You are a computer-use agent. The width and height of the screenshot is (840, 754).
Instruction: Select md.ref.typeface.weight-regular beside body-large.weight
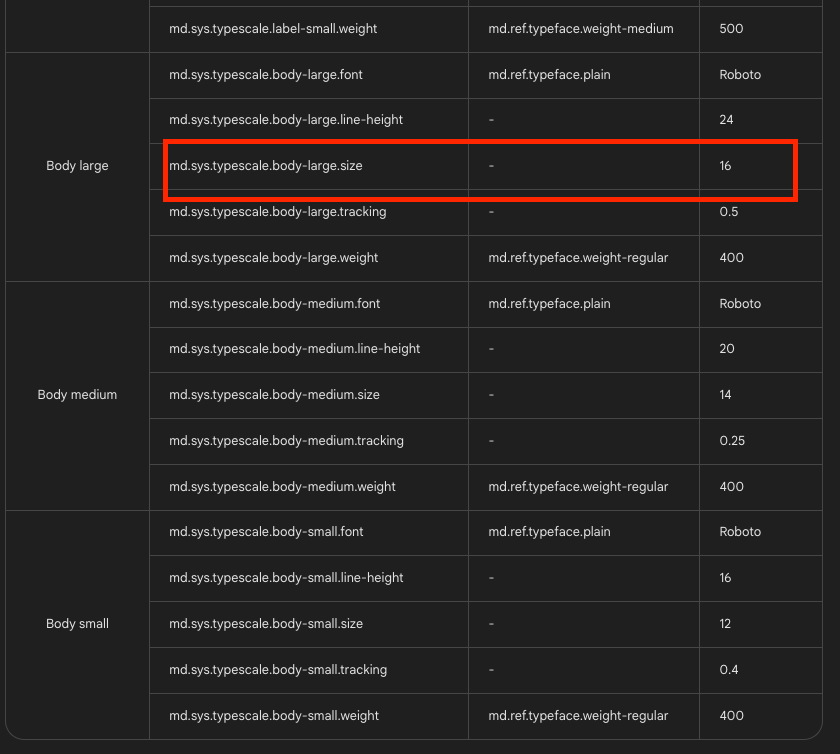point(578,257)
